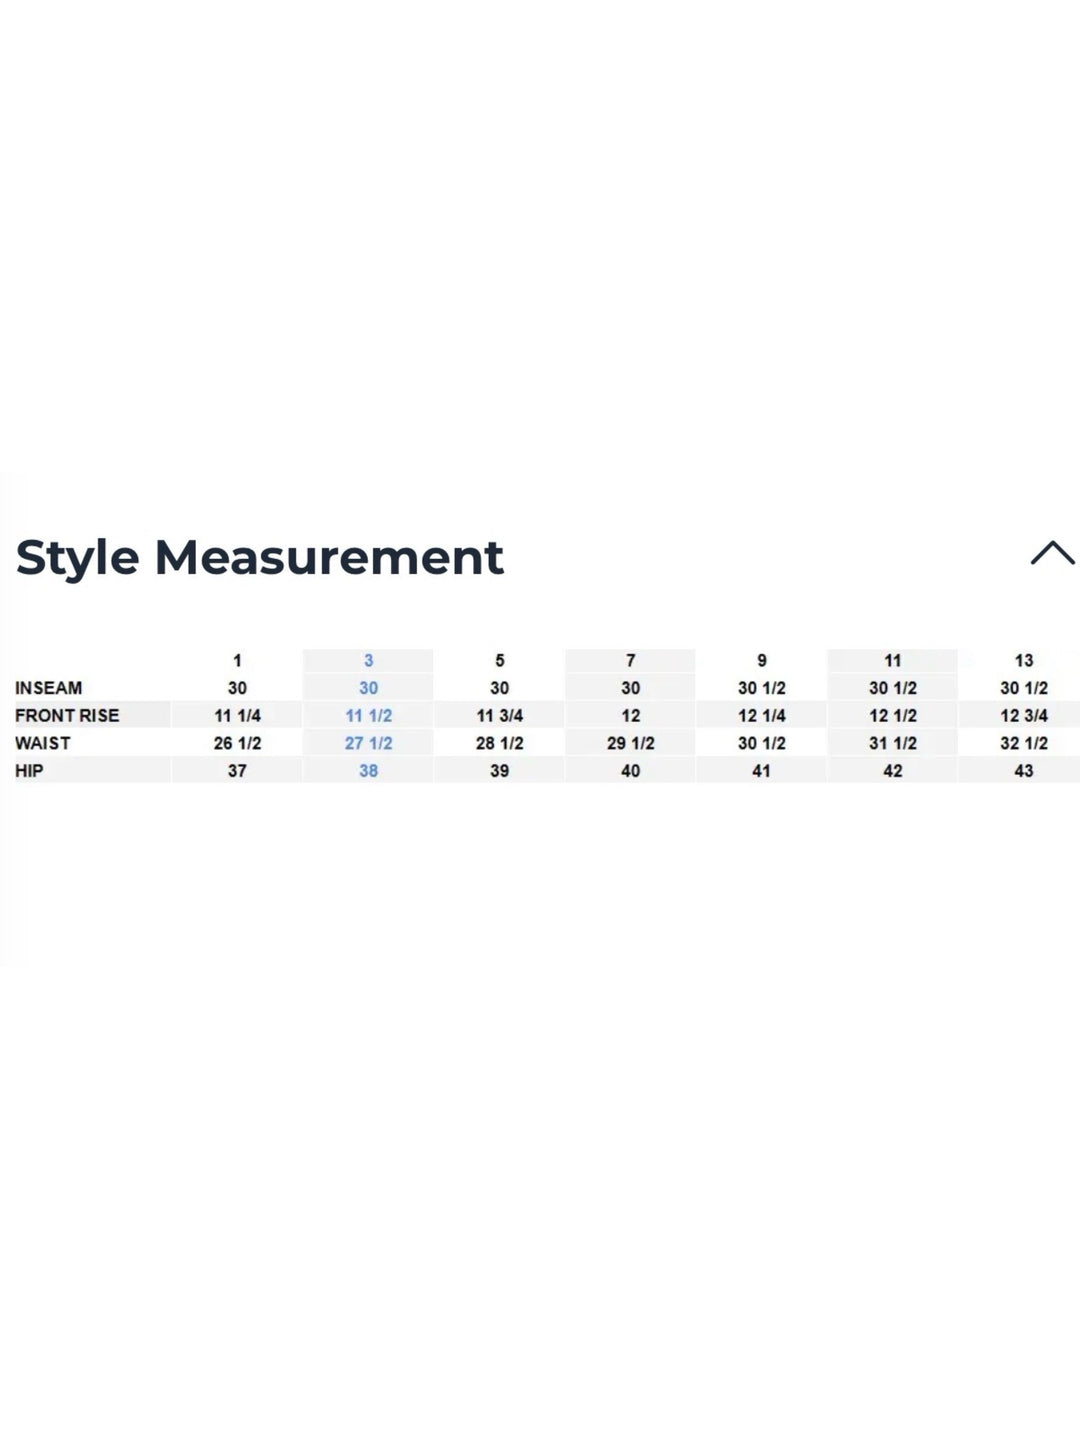Select size 5 column header
The width and height of the screenshot is (1080, 1440).
[499, 660]
